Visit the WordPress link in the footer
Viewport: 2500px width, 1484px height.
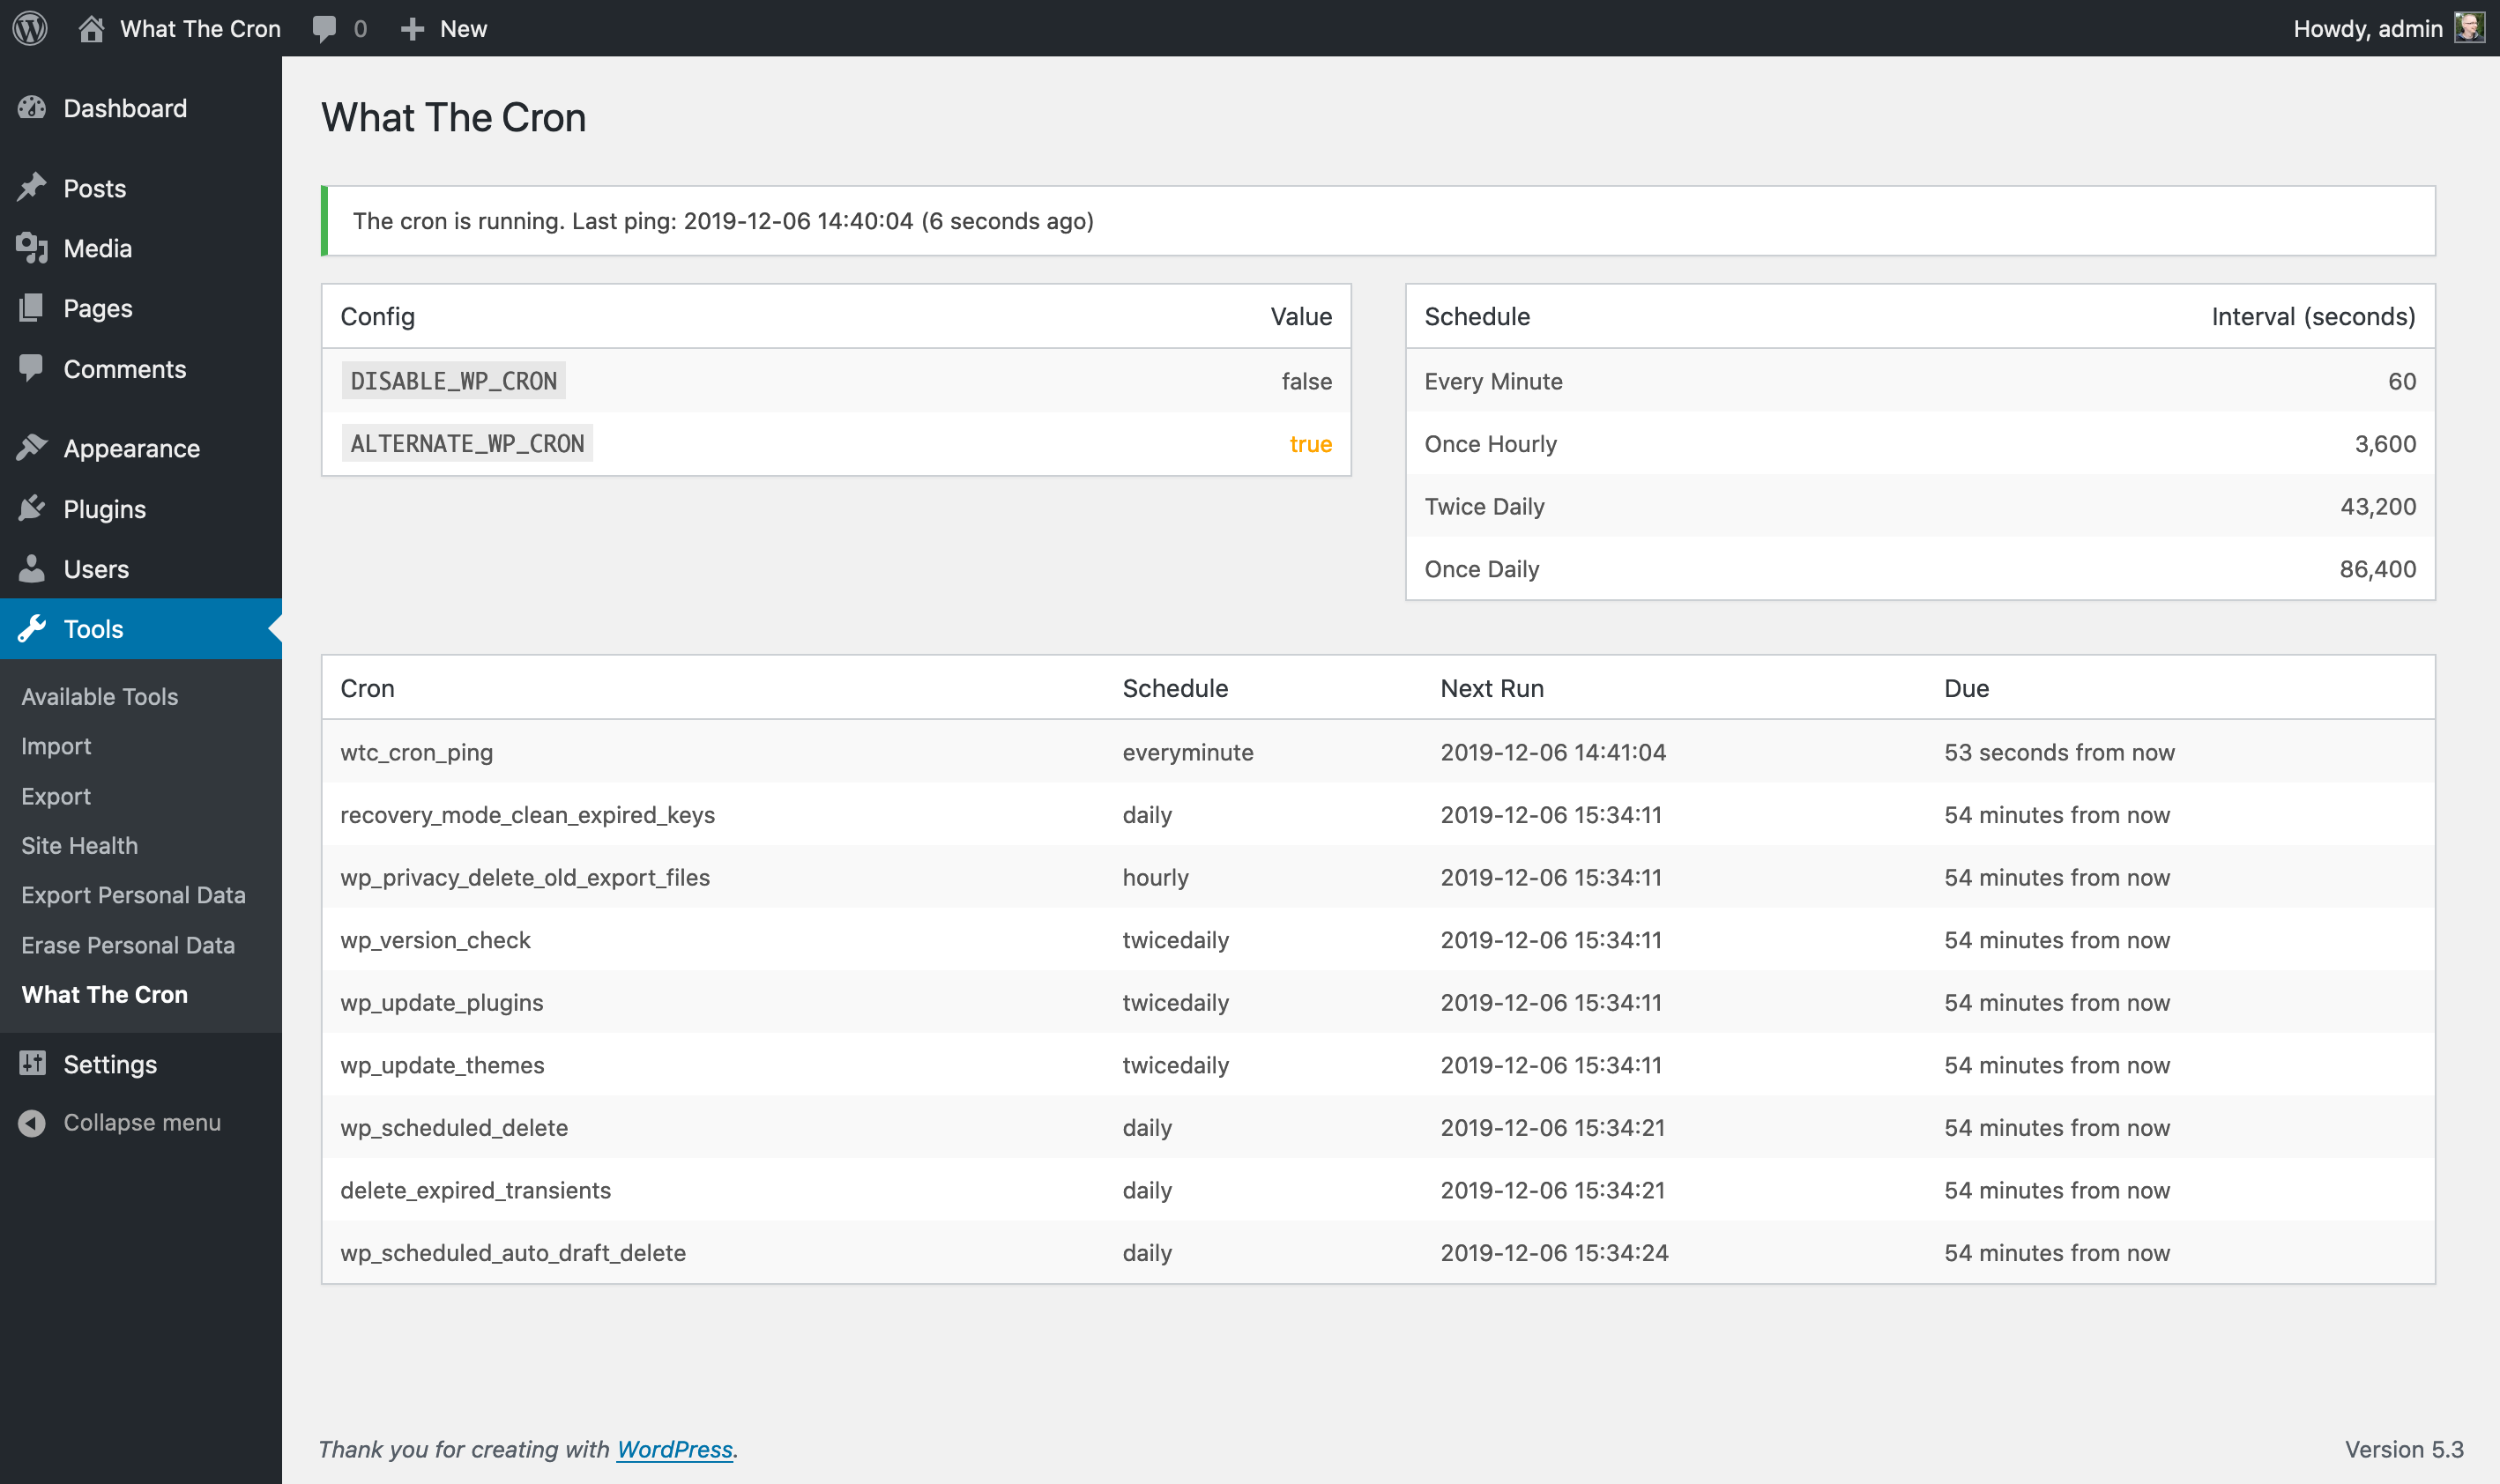(674, 1448)
